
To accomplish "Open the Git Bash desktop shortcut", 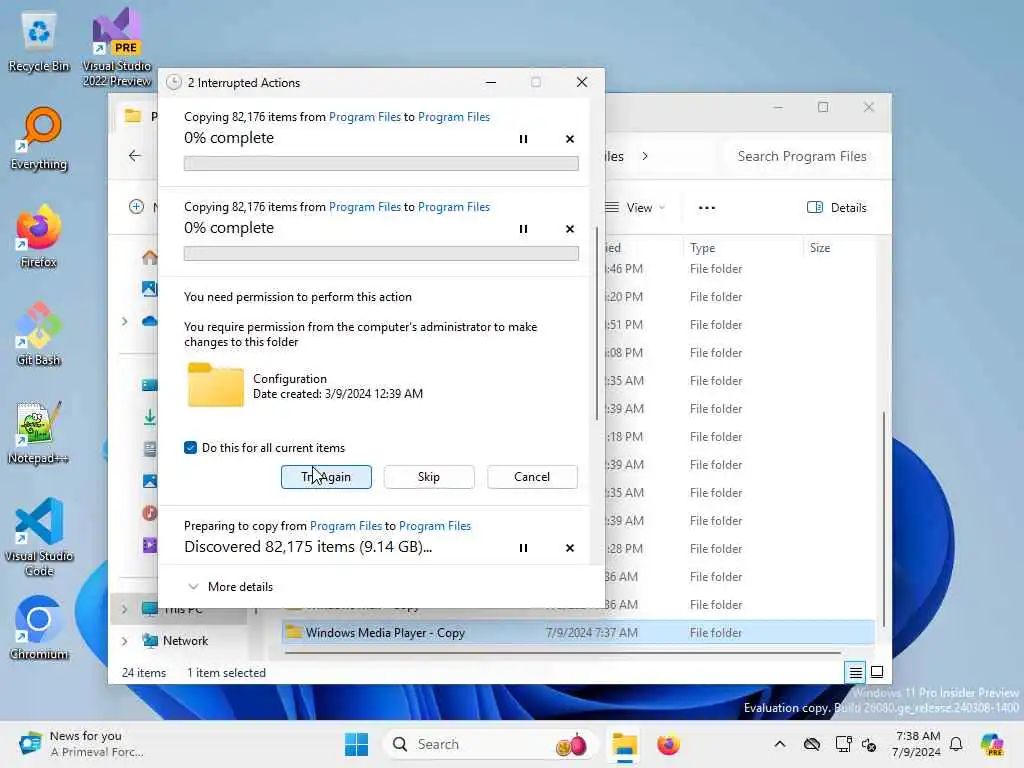I will click(39, 334).
